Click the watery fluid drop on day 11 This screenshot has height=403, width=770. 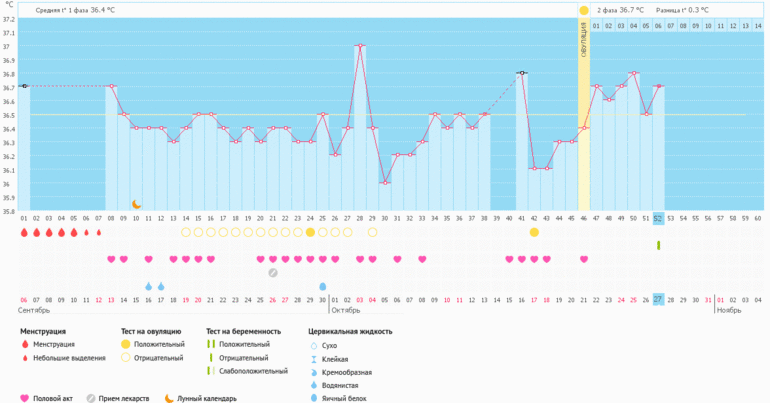click(148, 286)
